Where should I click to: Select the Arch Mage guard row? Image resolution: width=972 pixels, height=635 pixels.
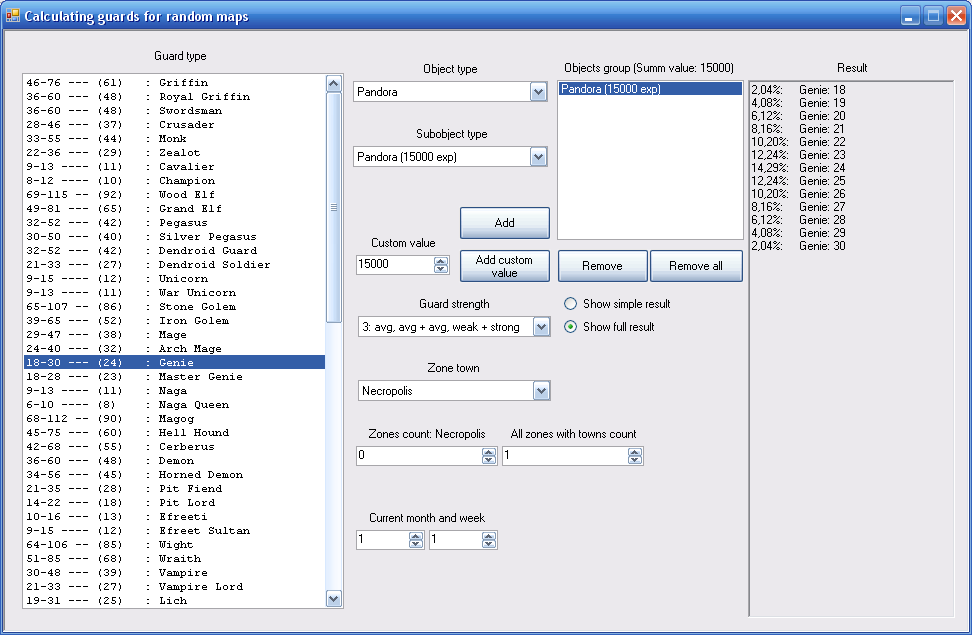tap(174, 349)
